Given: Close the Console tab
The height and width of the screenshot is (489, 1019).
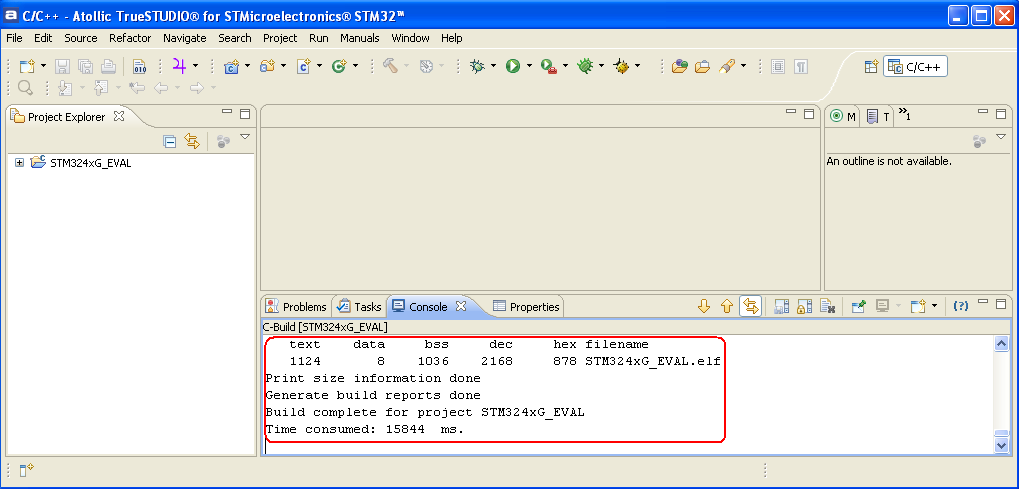Looking at the screenshot, I should [x=461, y=306].
